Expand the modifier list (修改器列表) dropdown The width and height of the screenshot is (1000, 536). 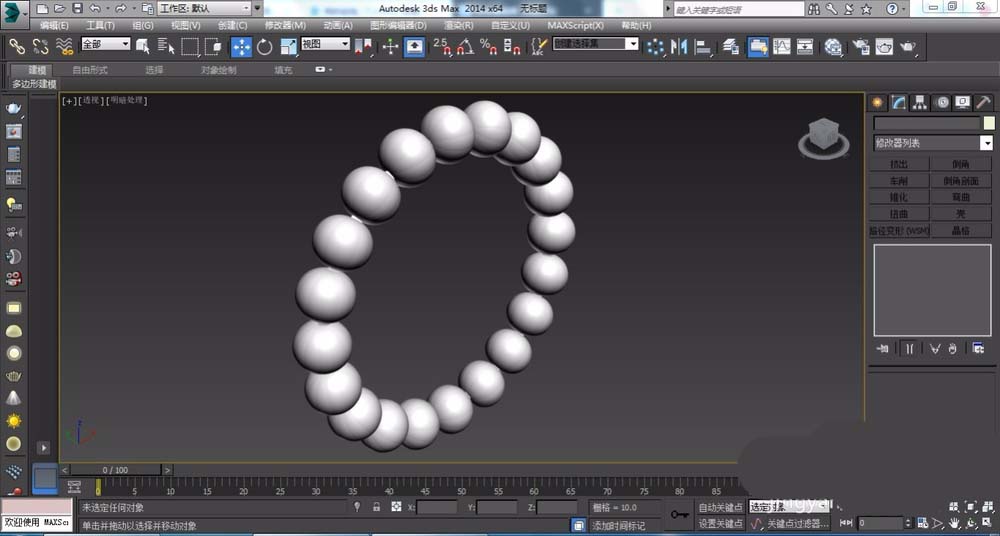(986, 143)
